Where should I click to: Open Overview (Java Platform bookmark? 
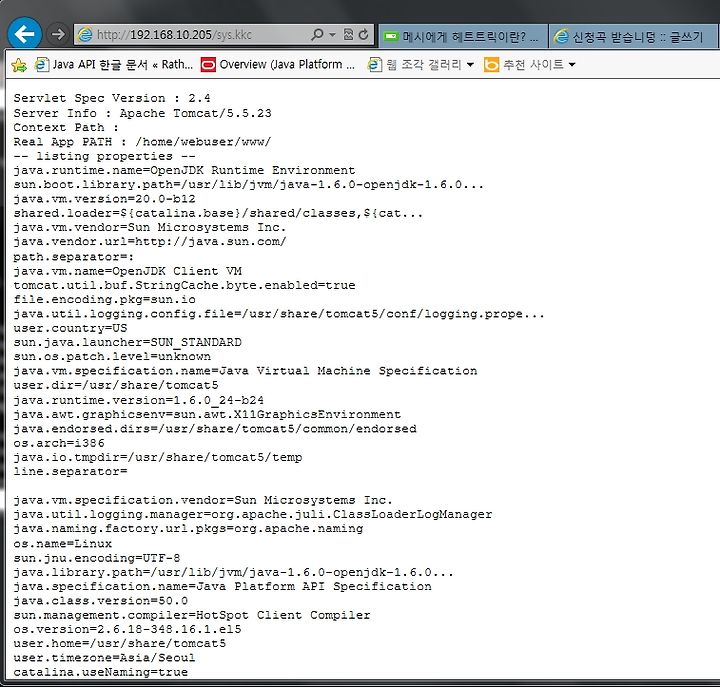tap(287, 64)
